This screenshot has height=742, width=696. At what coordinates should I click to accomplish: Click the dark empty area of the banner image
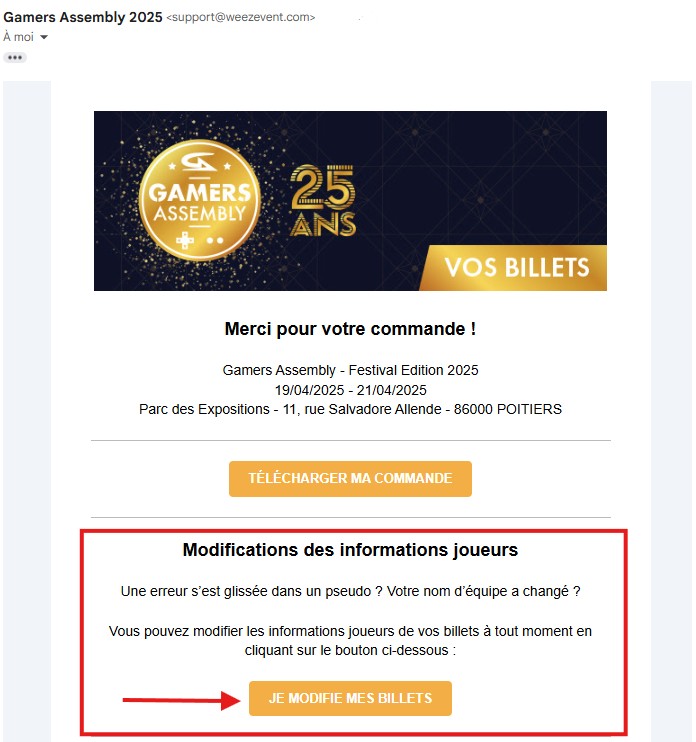point(487,180)
